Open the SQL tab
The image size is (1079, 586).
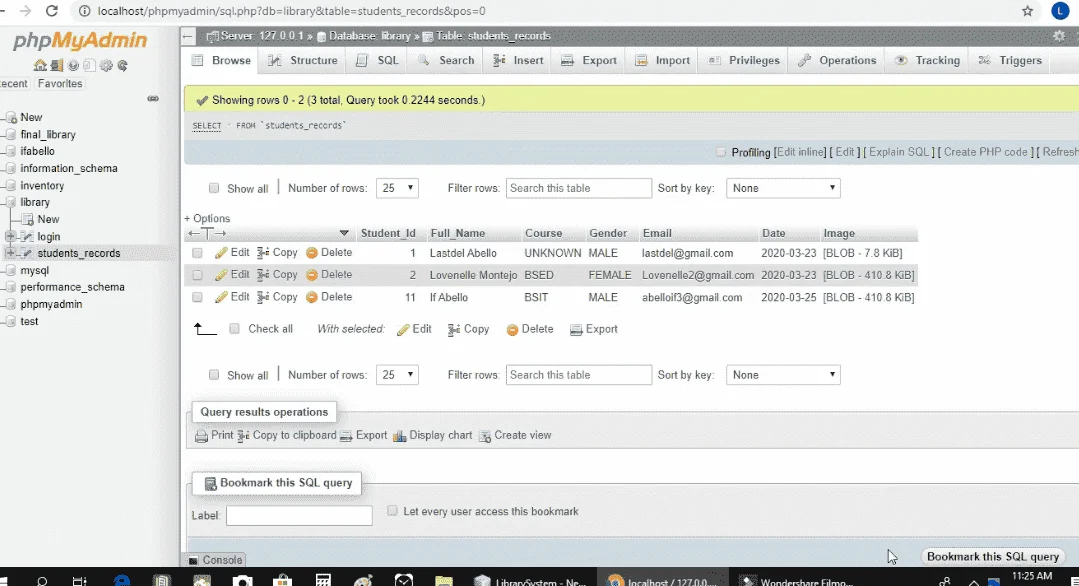[378, 61]
